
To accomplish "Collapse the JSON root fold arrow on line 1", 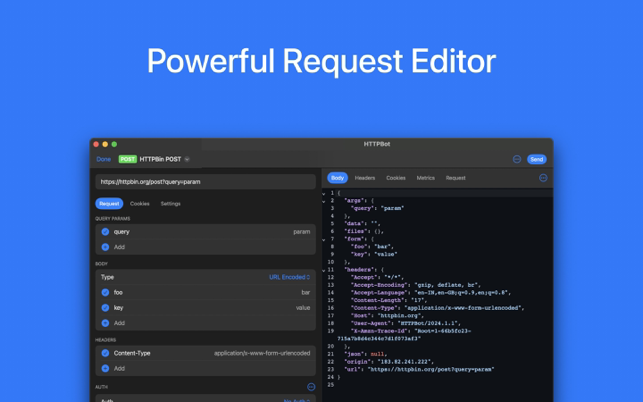I will (x=324, y=194).
